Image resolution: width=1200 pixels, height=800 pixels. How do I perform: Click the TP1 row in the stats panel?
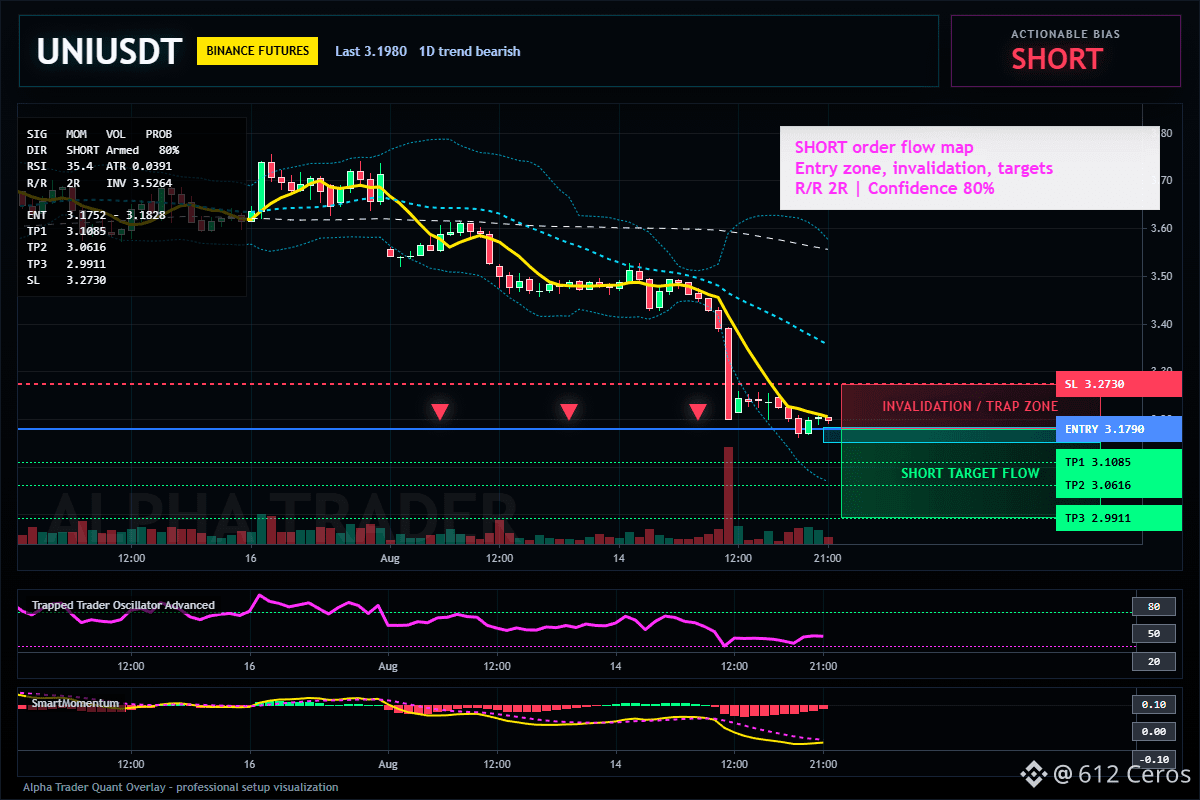[x=67, y=231]
